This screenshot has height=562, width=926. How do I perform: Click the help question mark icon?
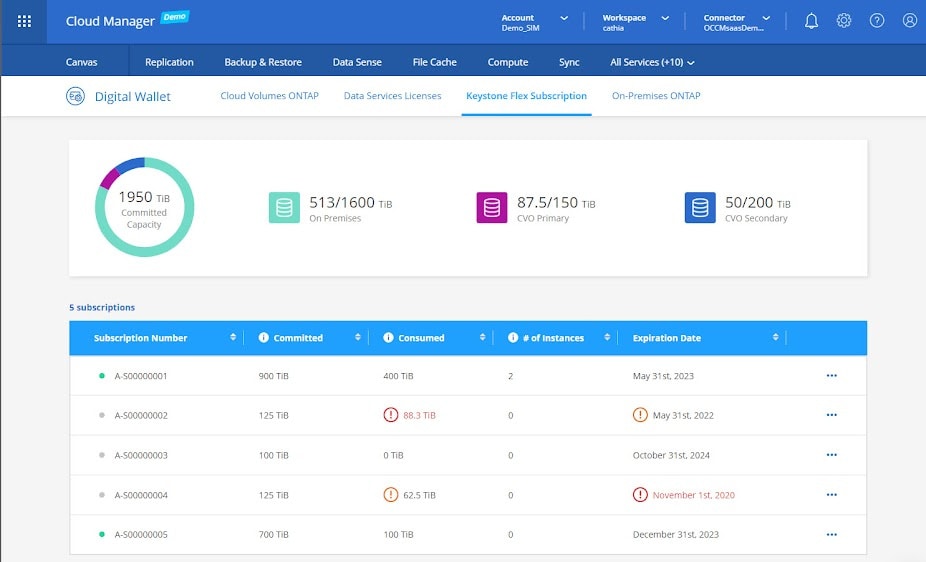pyautogui.click(x=877, y=21)
